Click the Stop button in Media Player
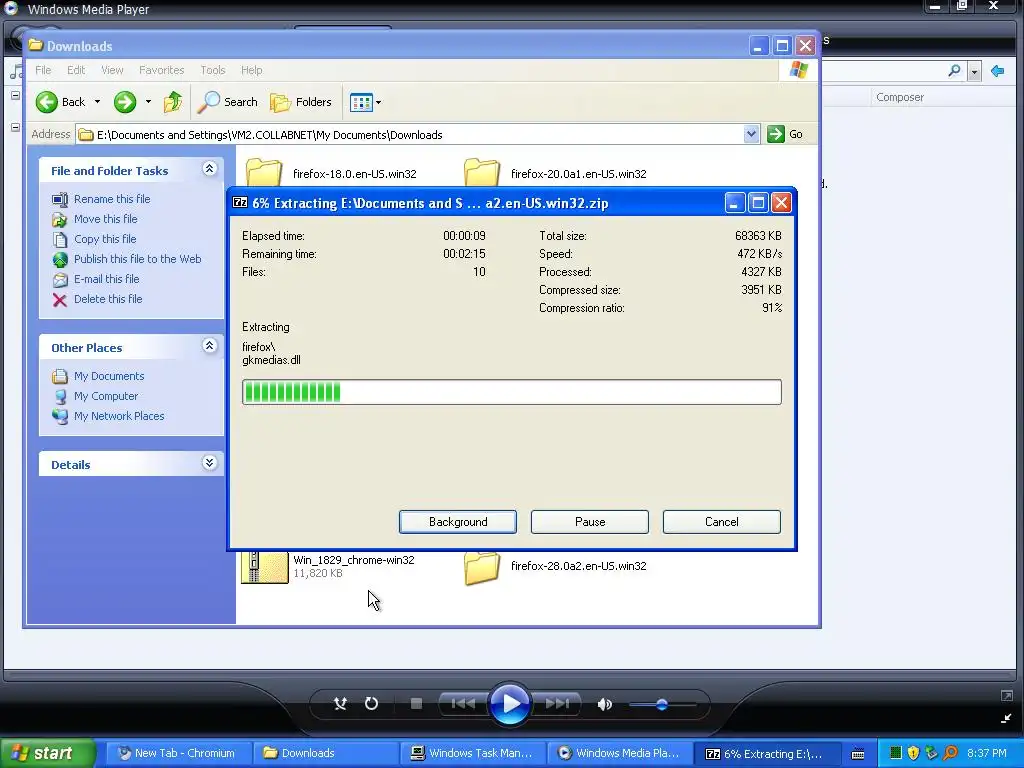The height and width of the screenshot is (768, 1024). tap(416, 703)
